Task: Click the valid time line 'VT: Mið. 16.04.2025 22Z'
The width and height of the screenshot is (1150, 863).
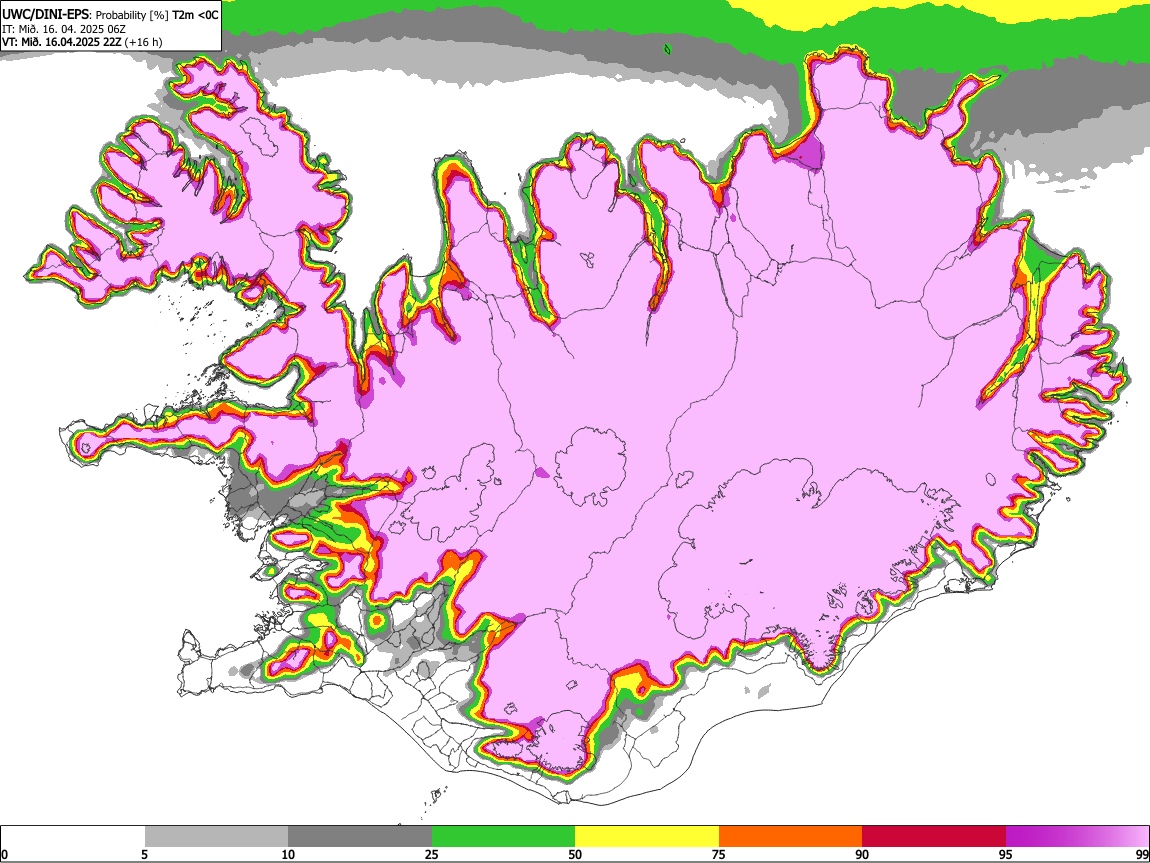Action: pyautogui.click(x=62, y=42)
